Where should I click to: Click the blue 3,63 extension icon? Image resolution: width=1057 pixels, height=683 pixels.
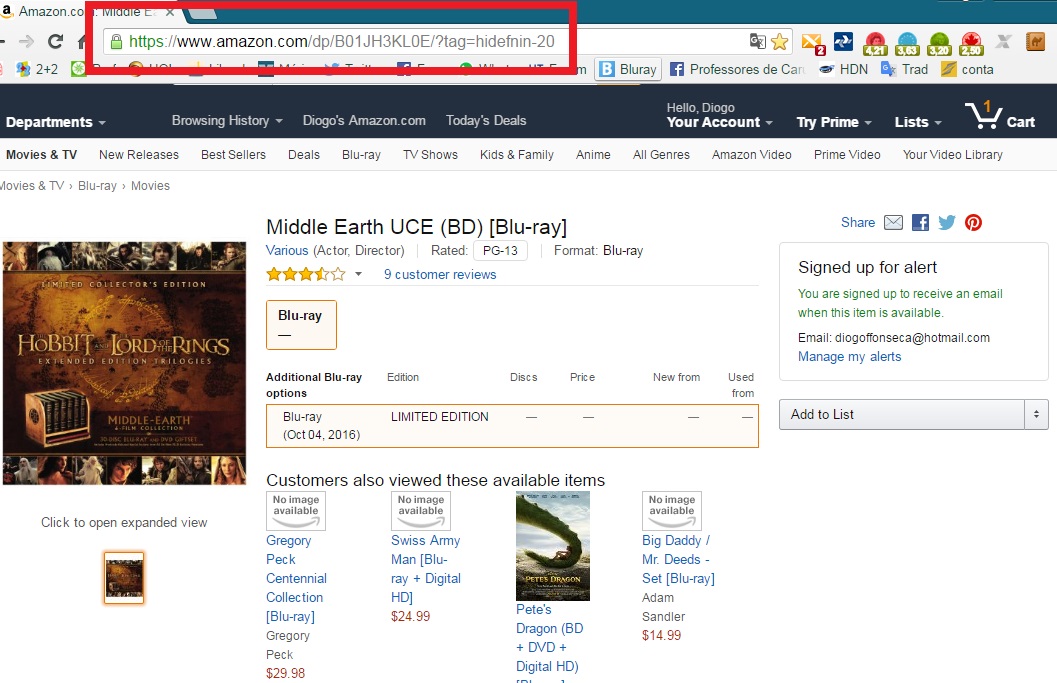[907, 44]
